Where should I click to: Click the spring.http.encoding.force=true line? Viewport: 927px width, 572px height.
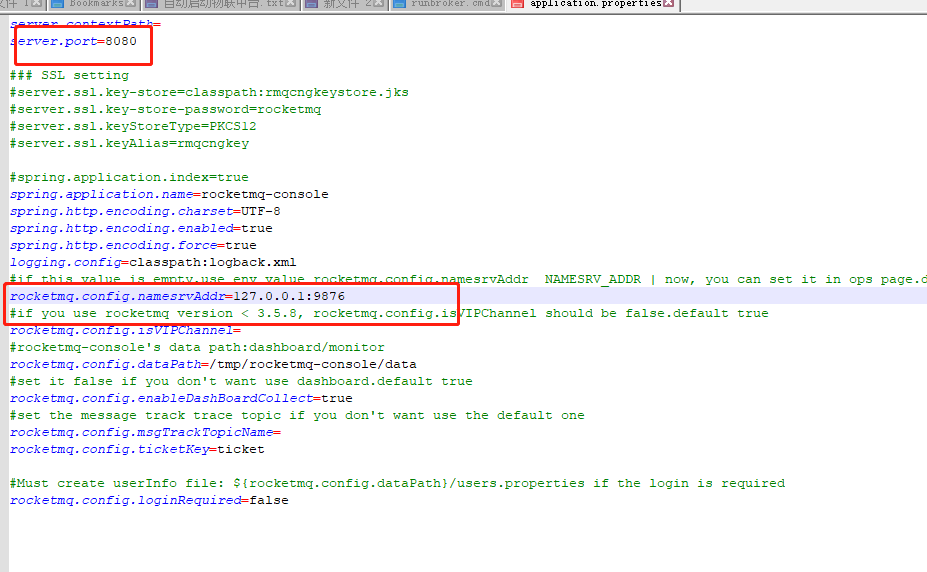tap(133, 245)
